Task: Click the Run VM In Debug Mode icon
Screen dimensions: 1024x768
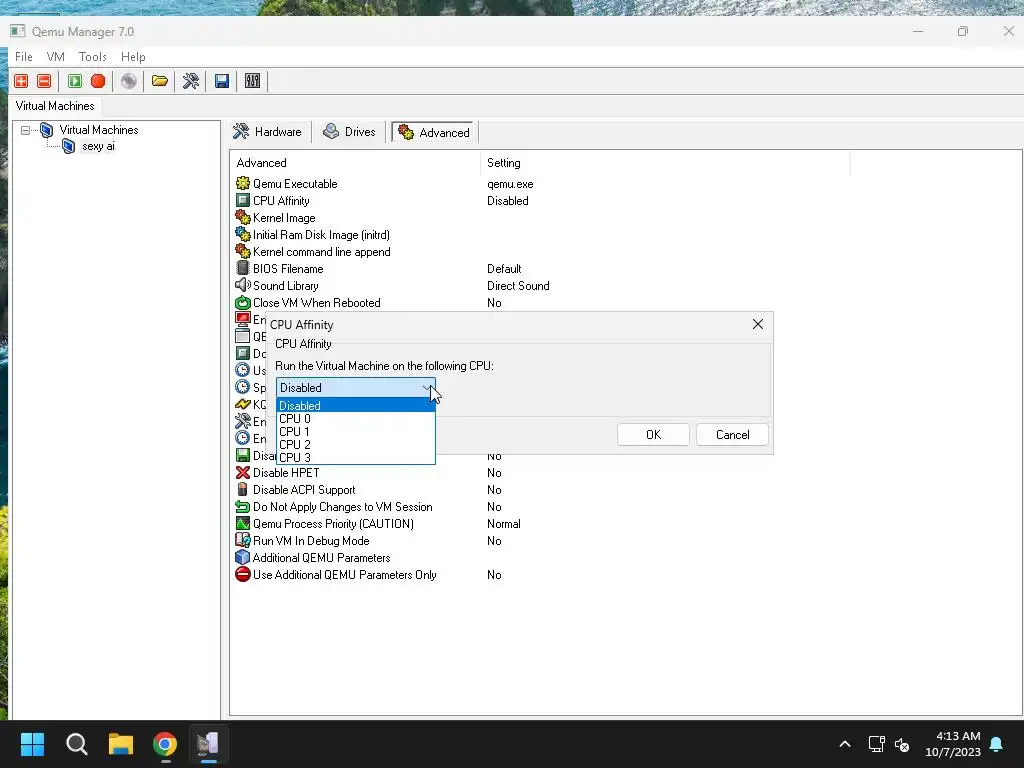Action: [x=243, y=540]
